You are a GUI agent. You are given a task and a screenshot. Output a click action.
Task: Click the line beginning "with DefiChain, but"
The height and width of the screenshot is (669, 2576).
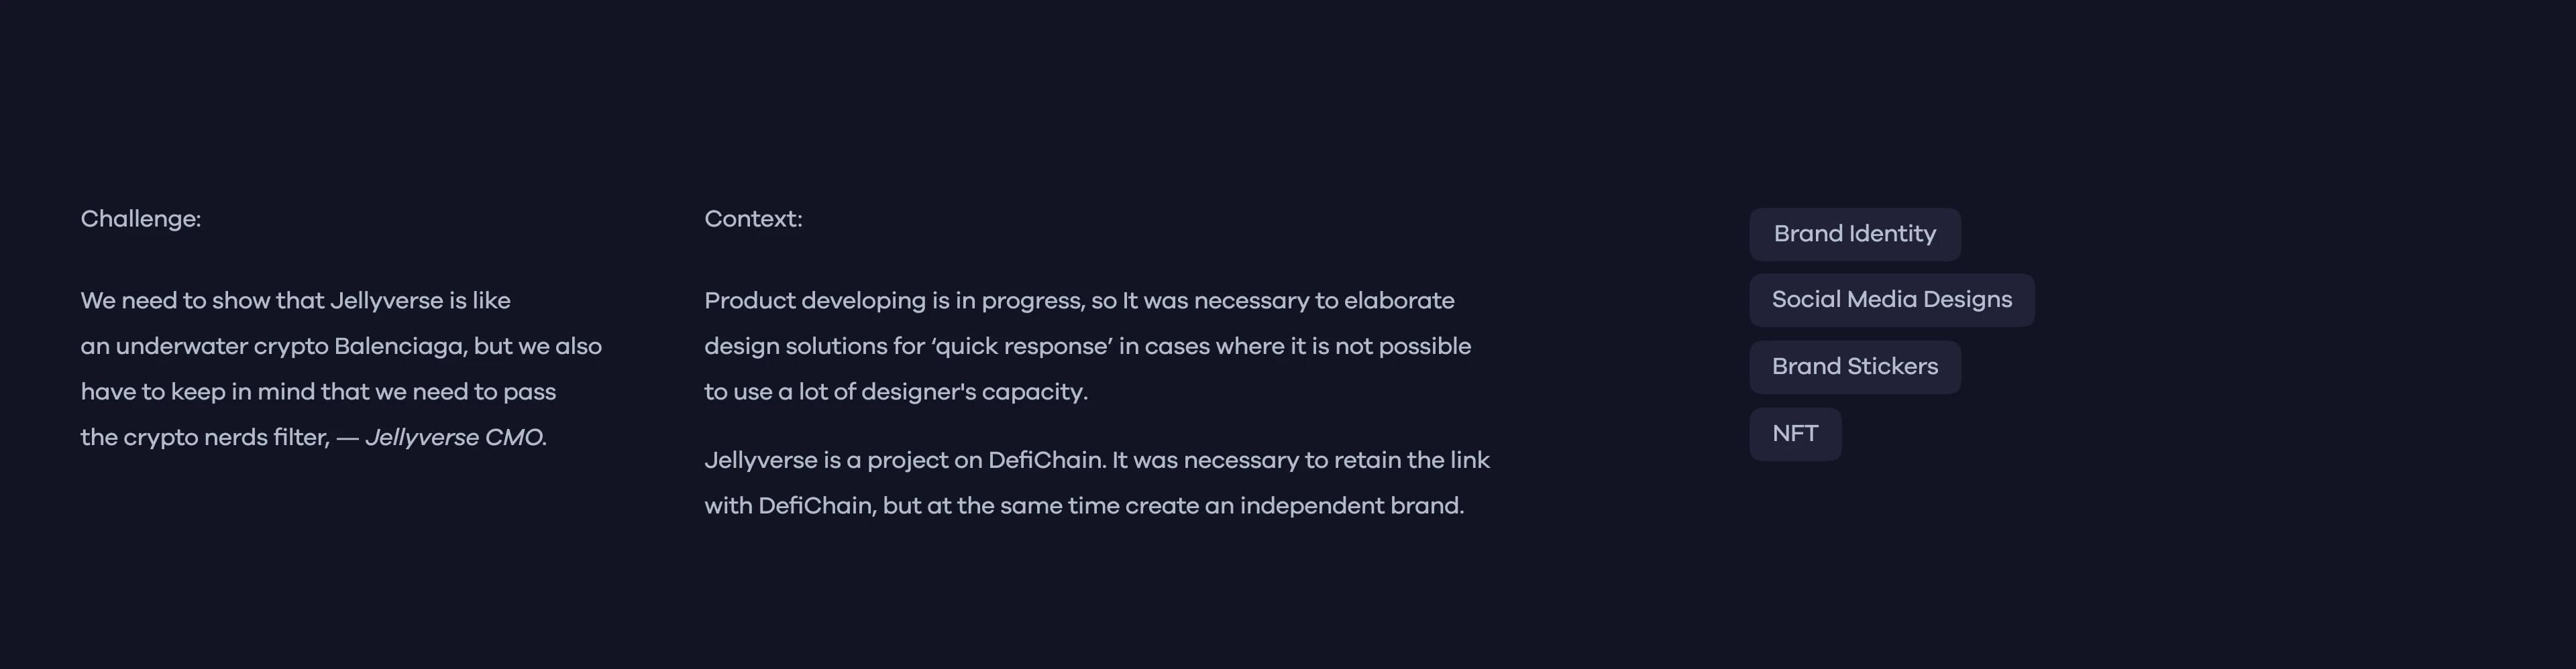click(1083, 506)
